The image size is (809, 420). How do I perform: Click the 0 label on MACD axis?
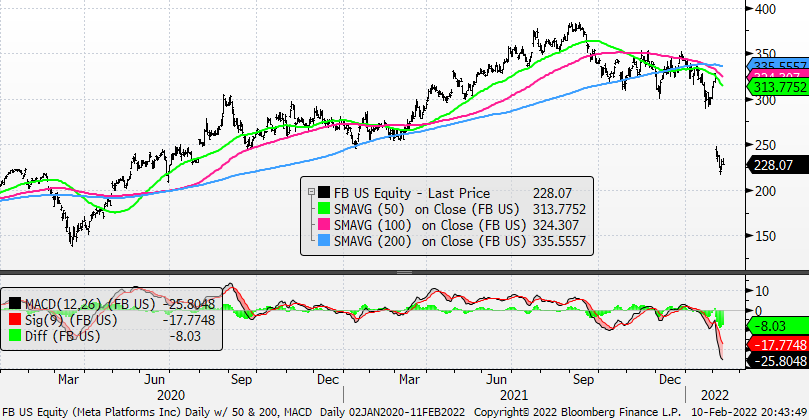coord(758,311)
